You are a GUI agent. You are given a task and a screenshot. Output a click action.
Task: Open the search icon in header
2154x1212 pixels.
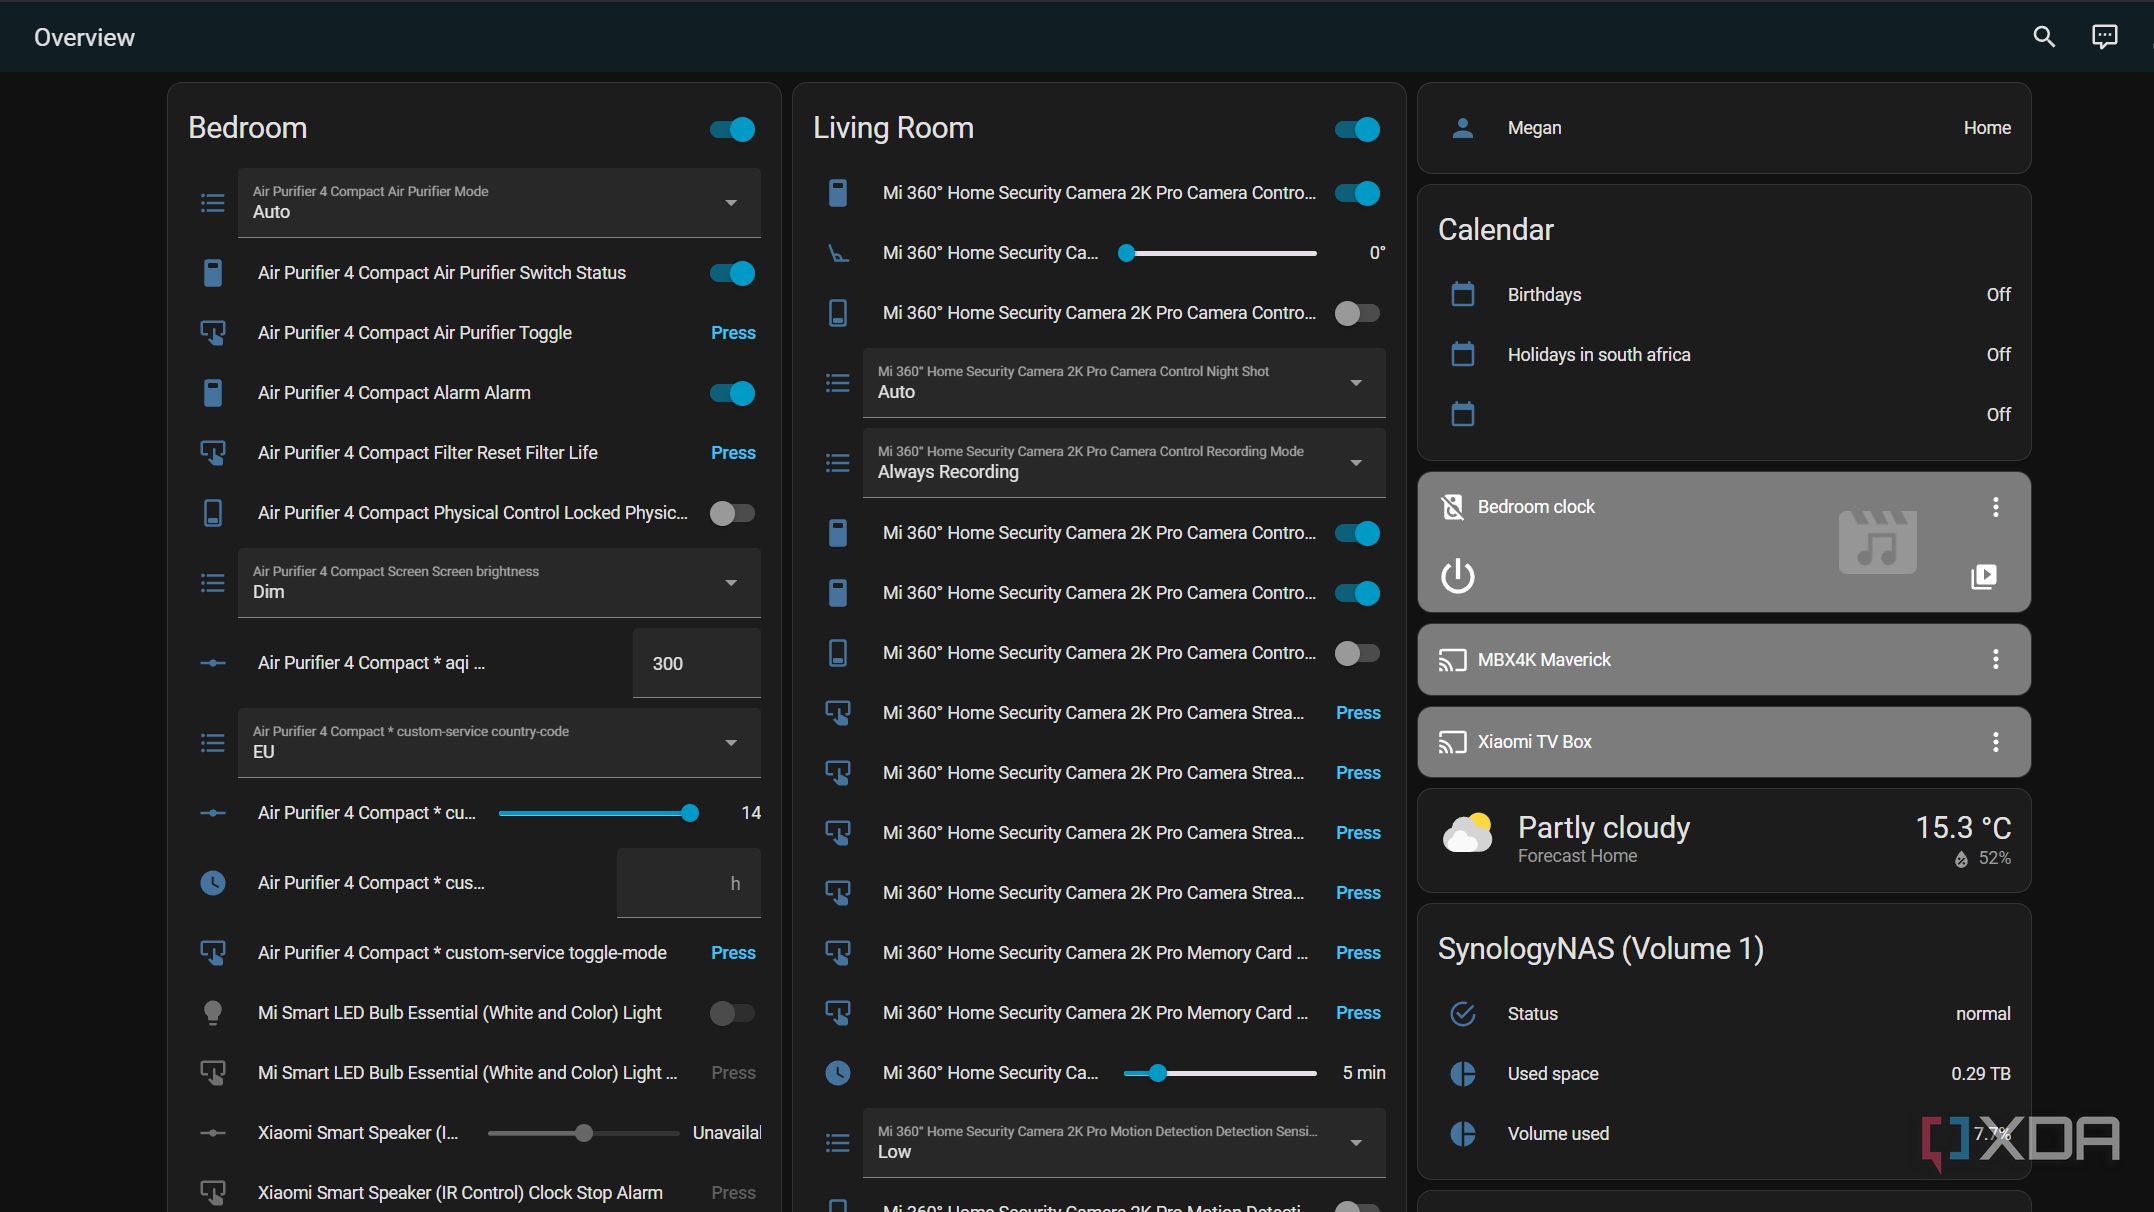[x=2044, y=37]
